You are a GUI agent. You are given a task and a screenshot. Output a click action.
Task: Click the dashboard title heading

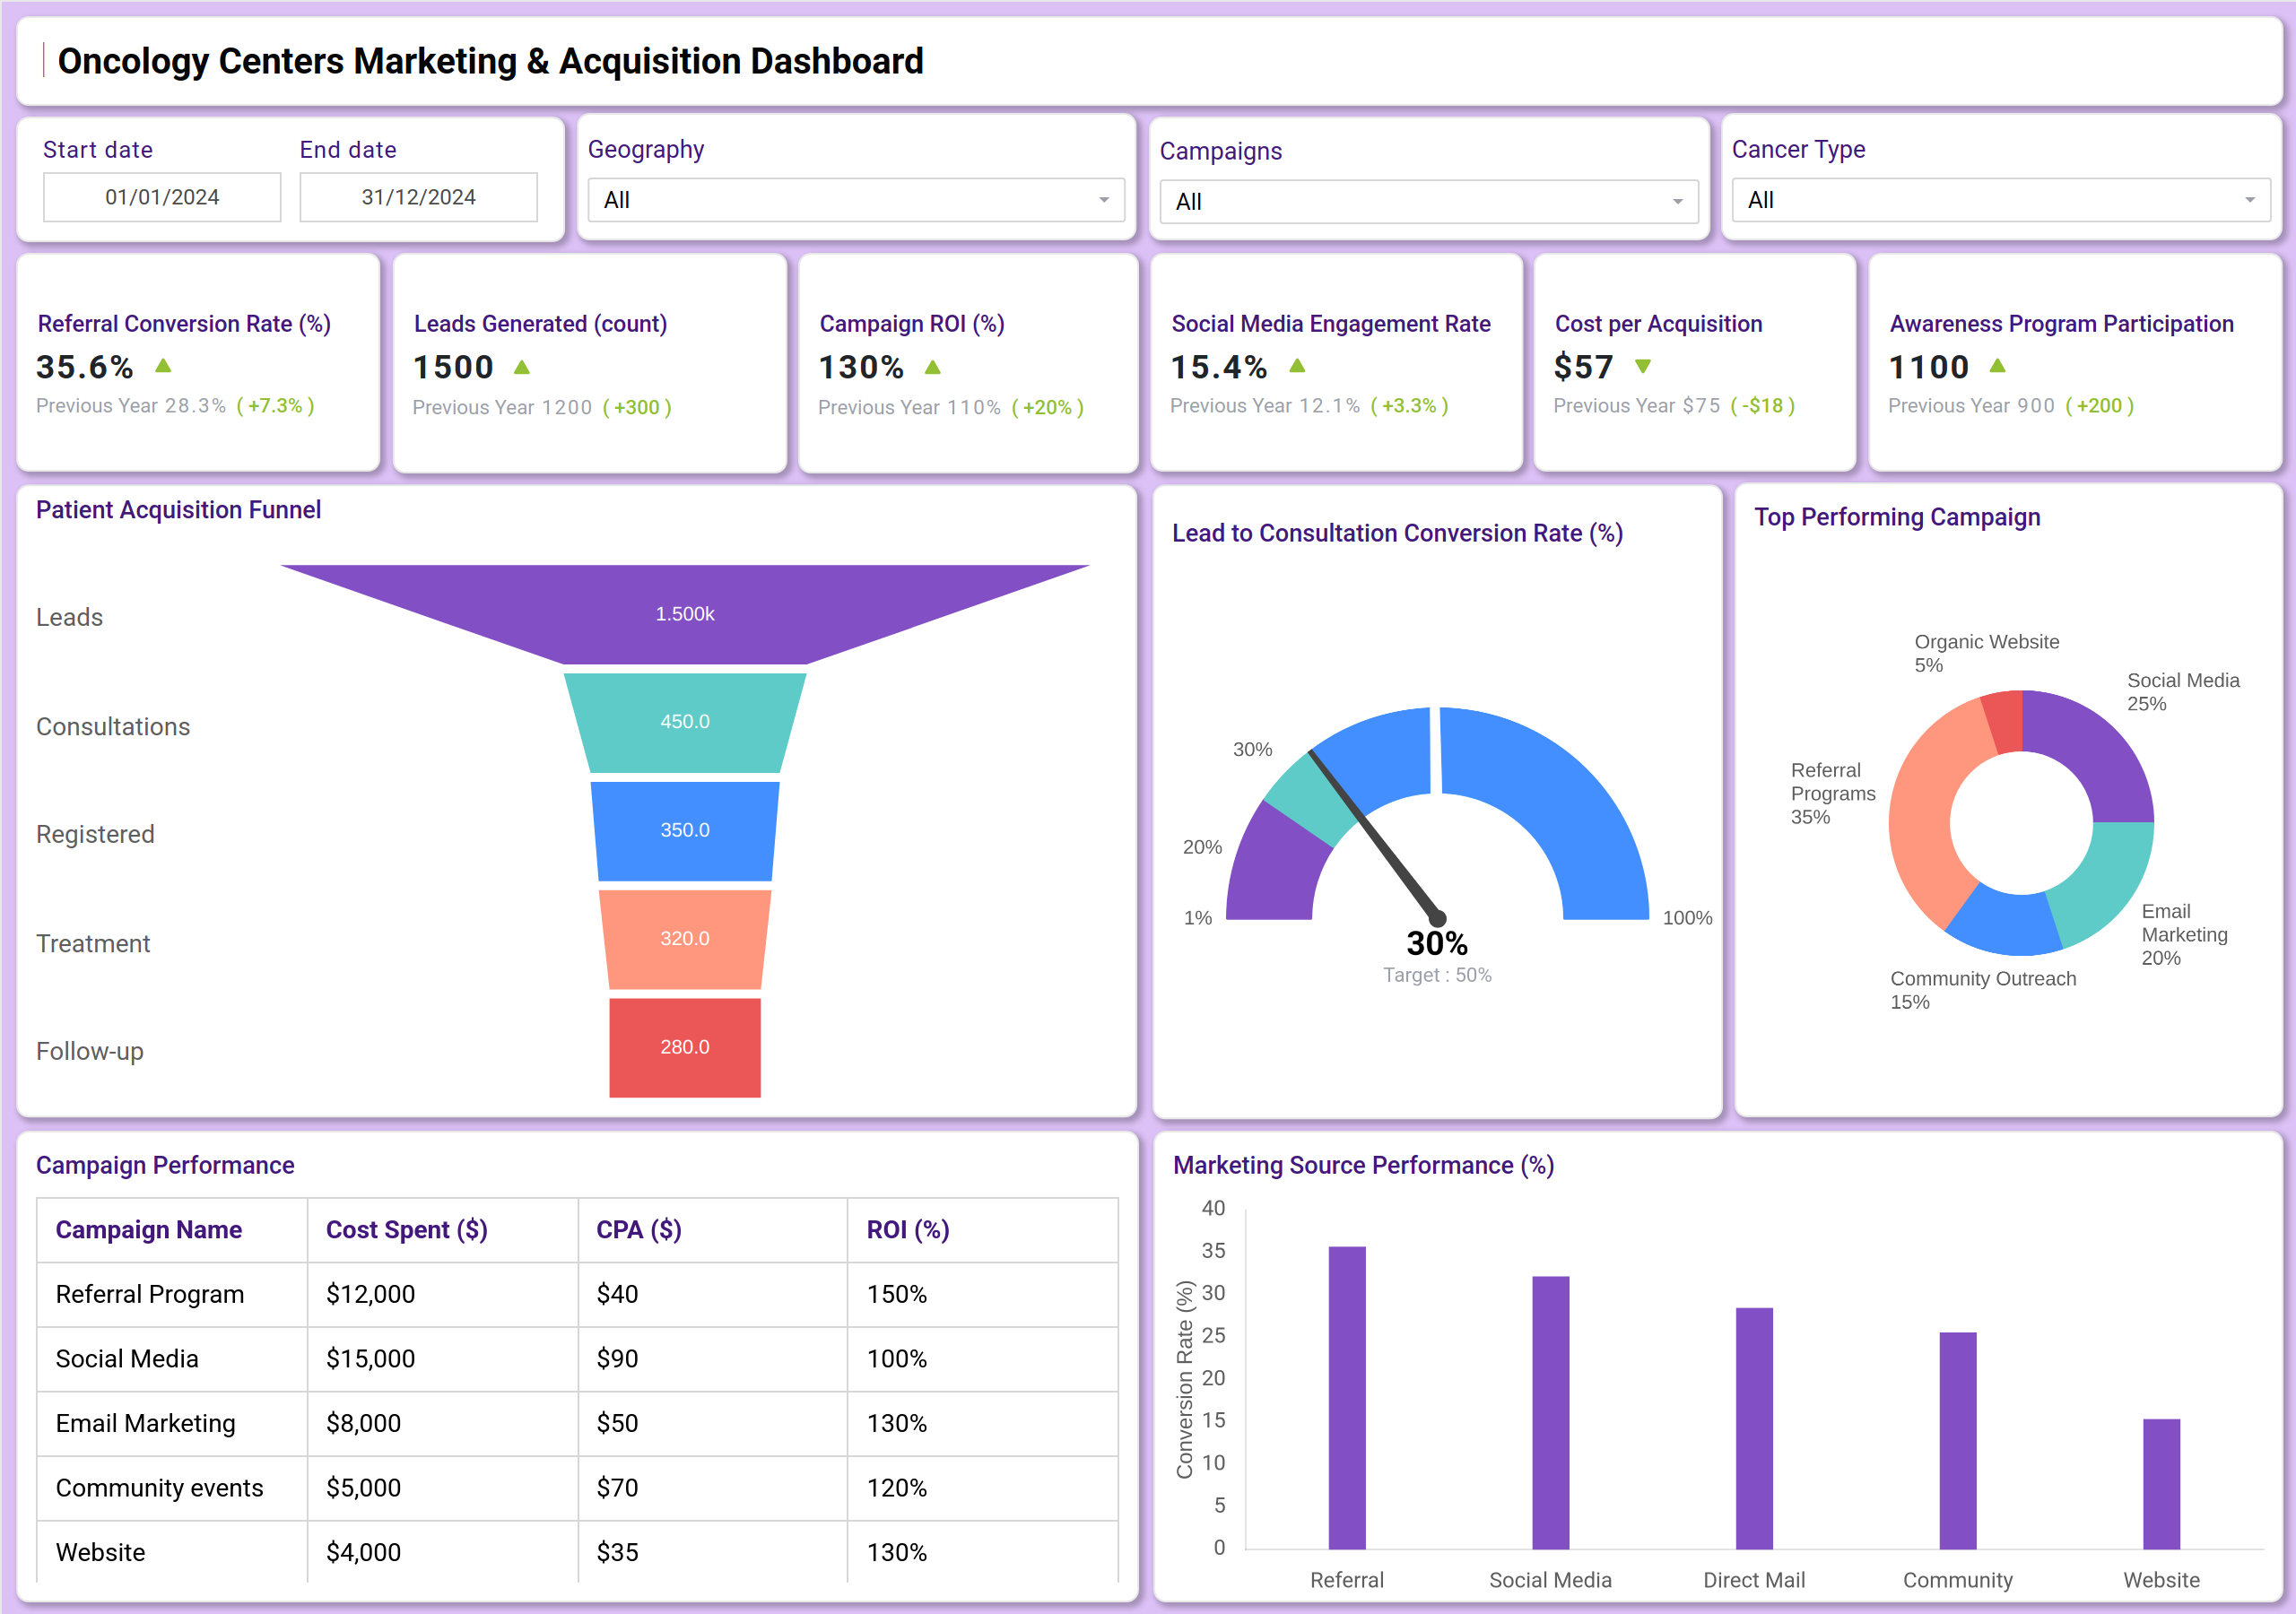(x=490, y=61)
